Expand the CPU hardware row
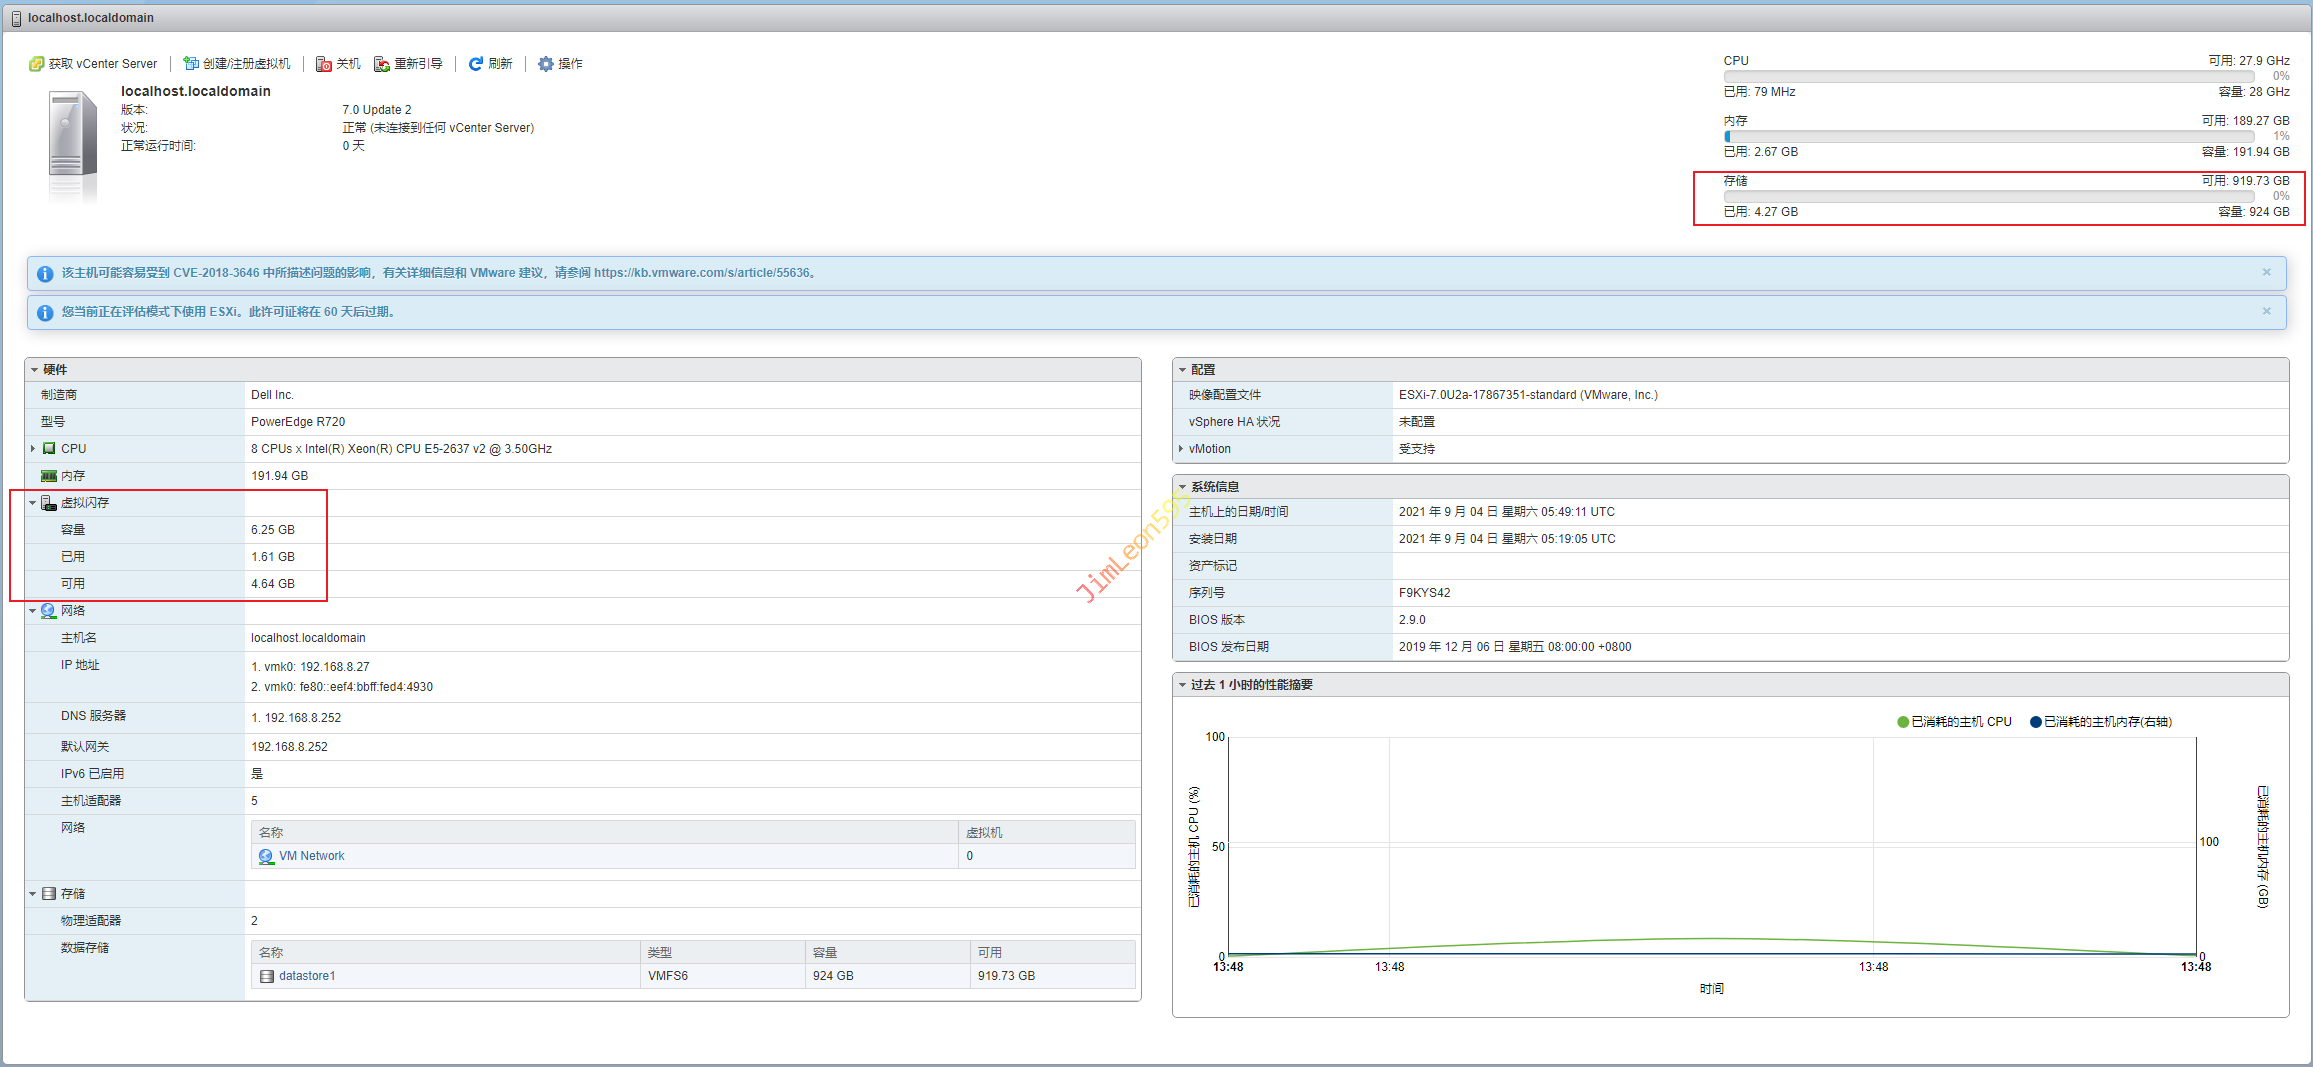Viewport: 2313px width, 1067px height. click(x=33, y=449)
